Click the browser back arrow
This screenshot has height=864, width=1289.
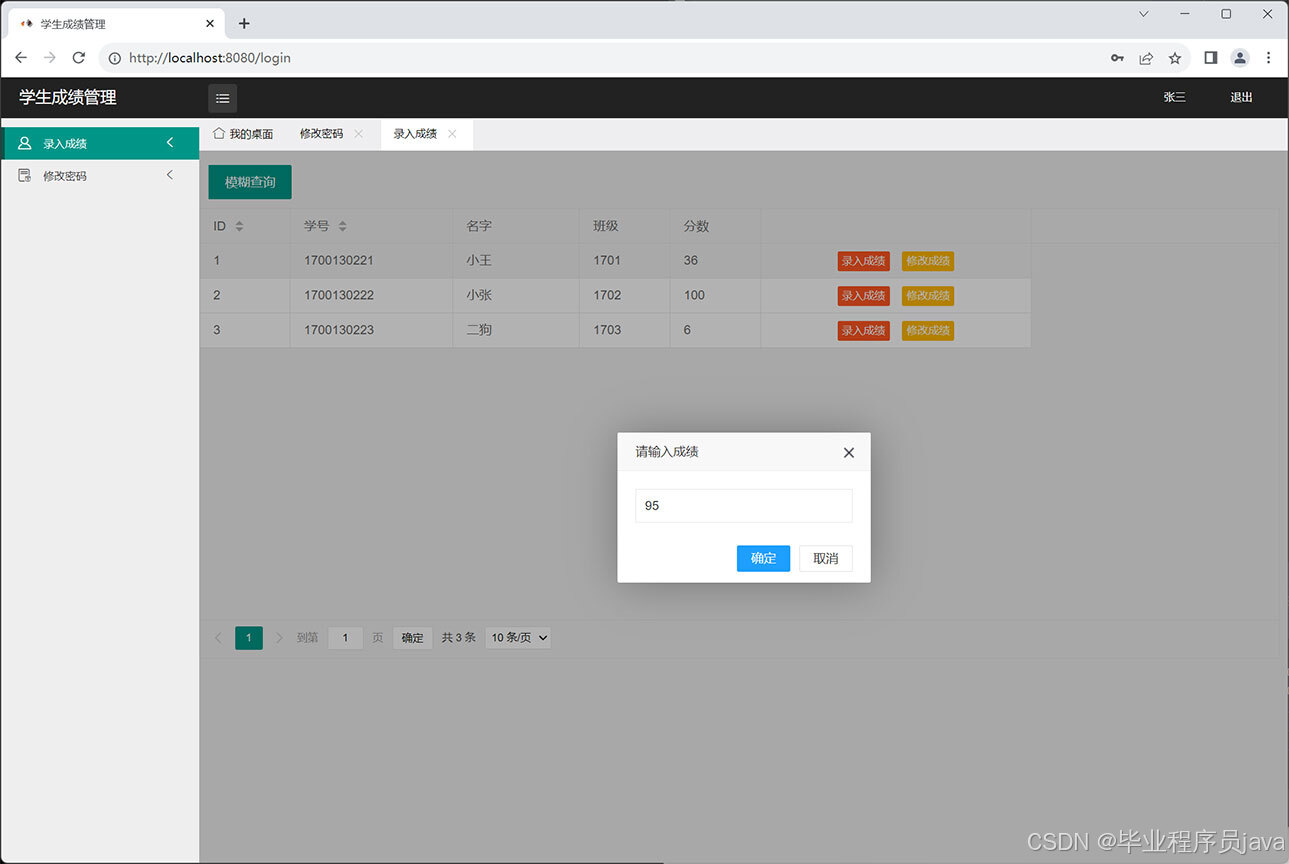coord(21,58)
